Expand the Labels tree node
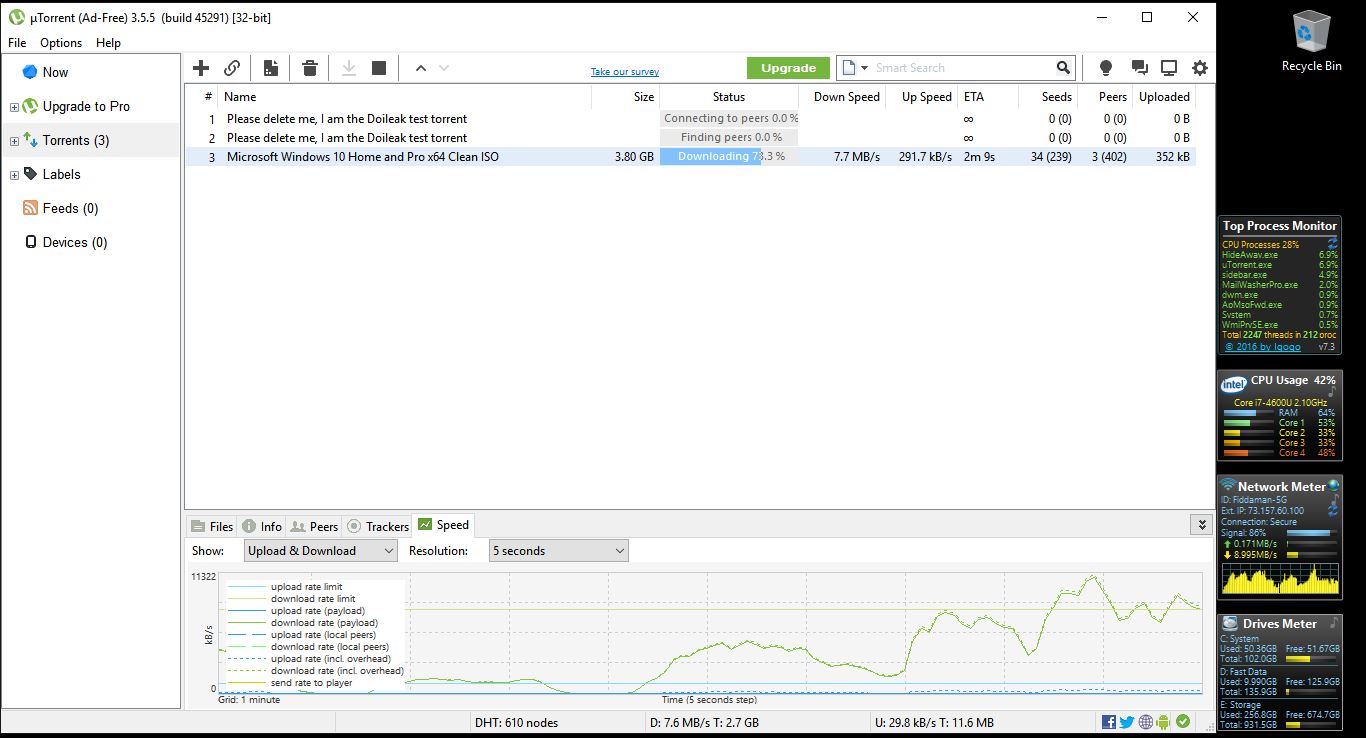The width and height of the screenshot is (1366, 738). coord(14,175)
